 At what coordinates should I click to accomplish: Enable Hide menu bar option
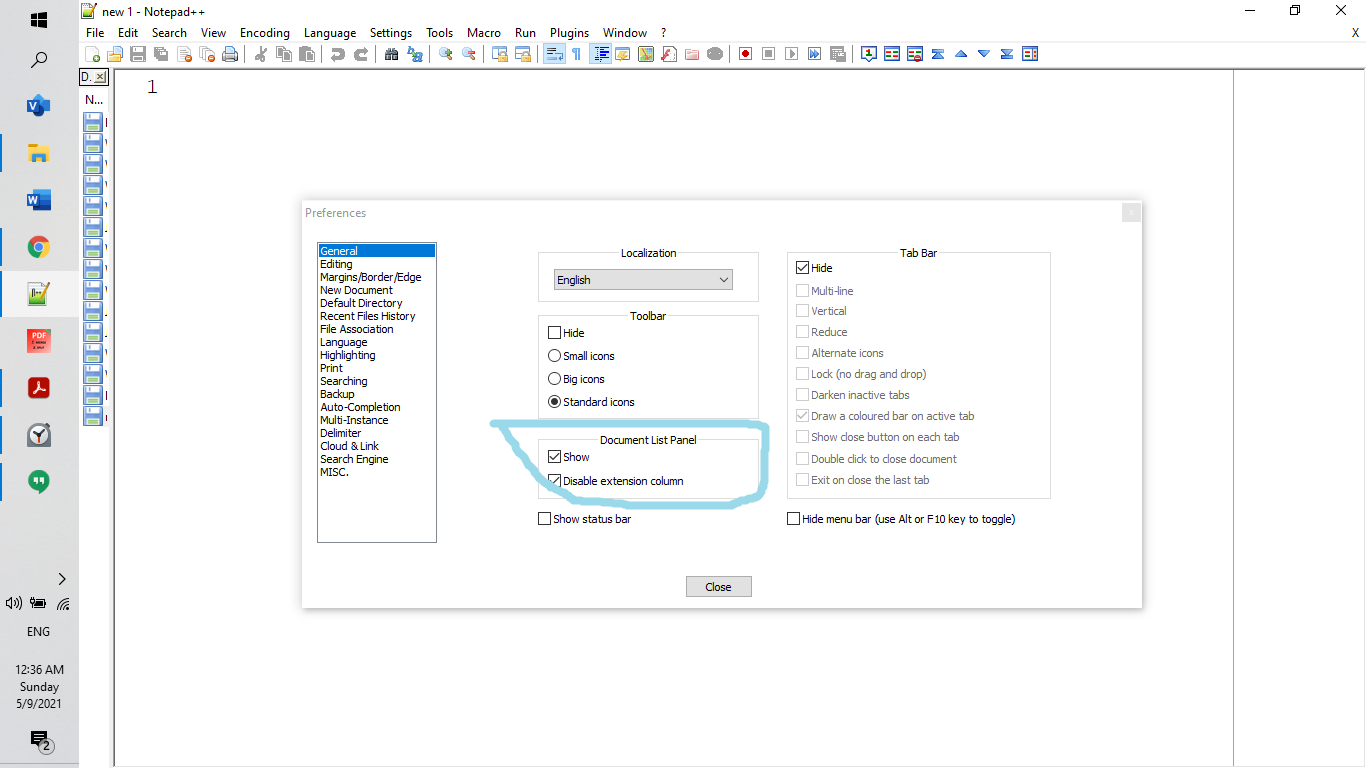(x=791, y=519)
